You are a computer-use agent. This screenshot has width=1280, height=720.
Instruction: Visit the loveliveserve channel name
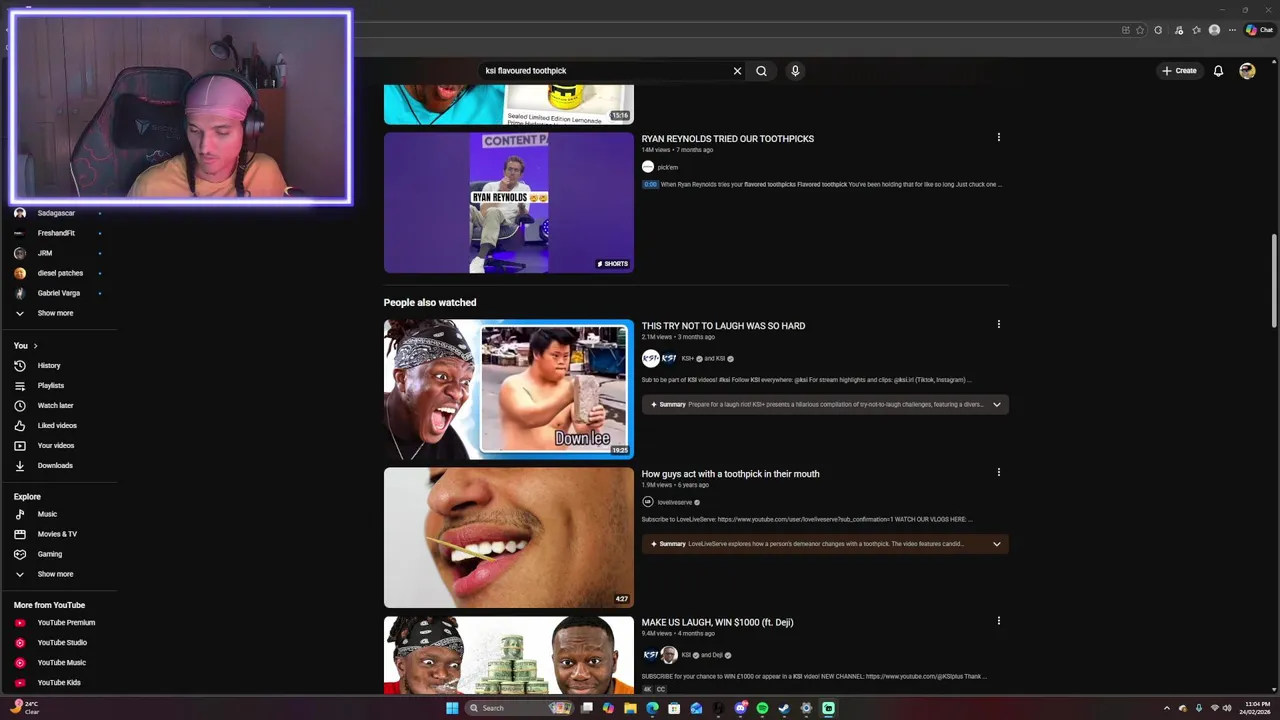click(674, 502)
